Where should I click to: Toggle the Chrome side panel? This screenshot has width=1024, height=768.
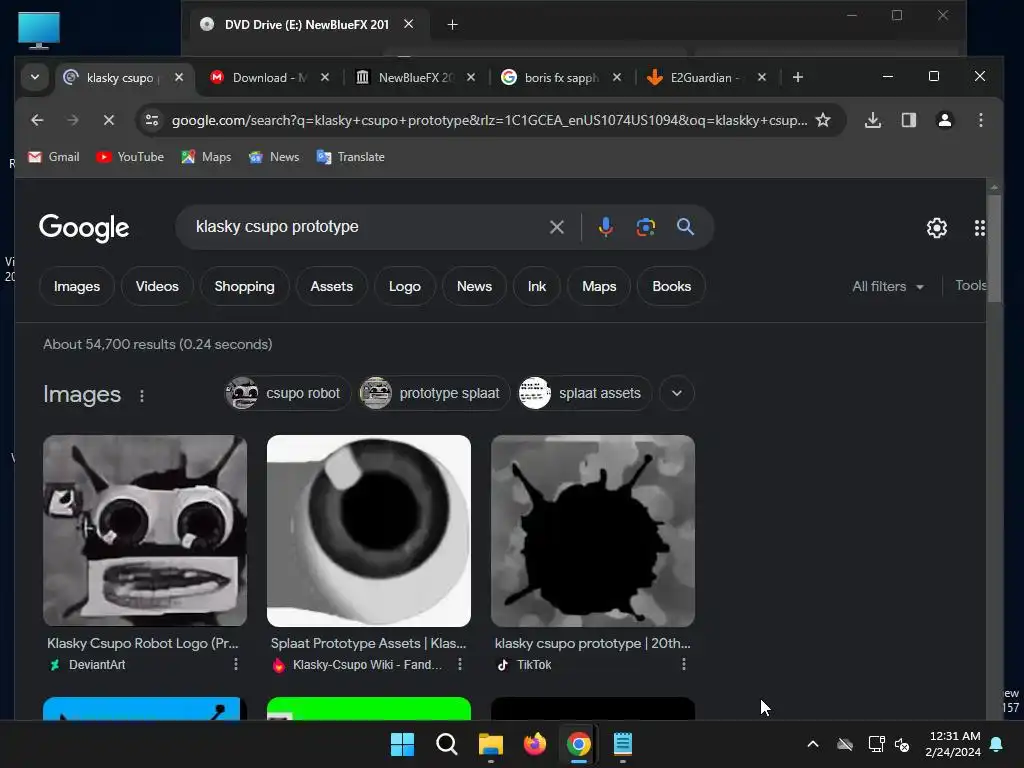pos(908,120)
